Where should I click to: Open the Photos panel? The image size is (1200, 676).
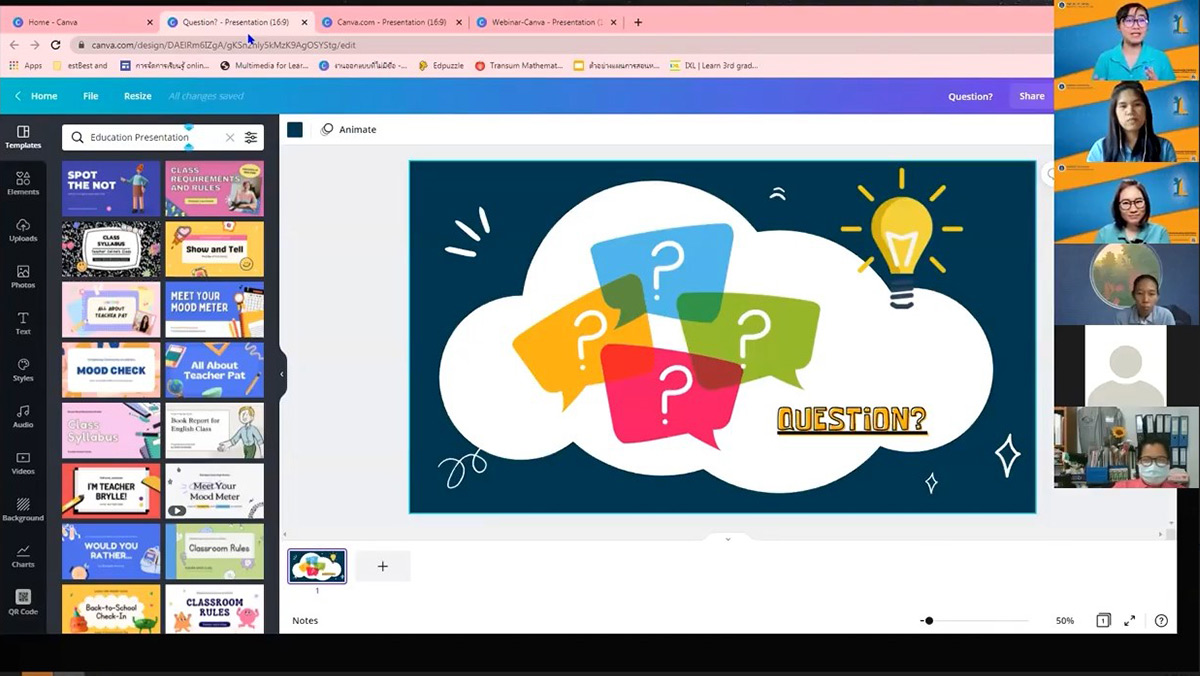click(23, 276)
